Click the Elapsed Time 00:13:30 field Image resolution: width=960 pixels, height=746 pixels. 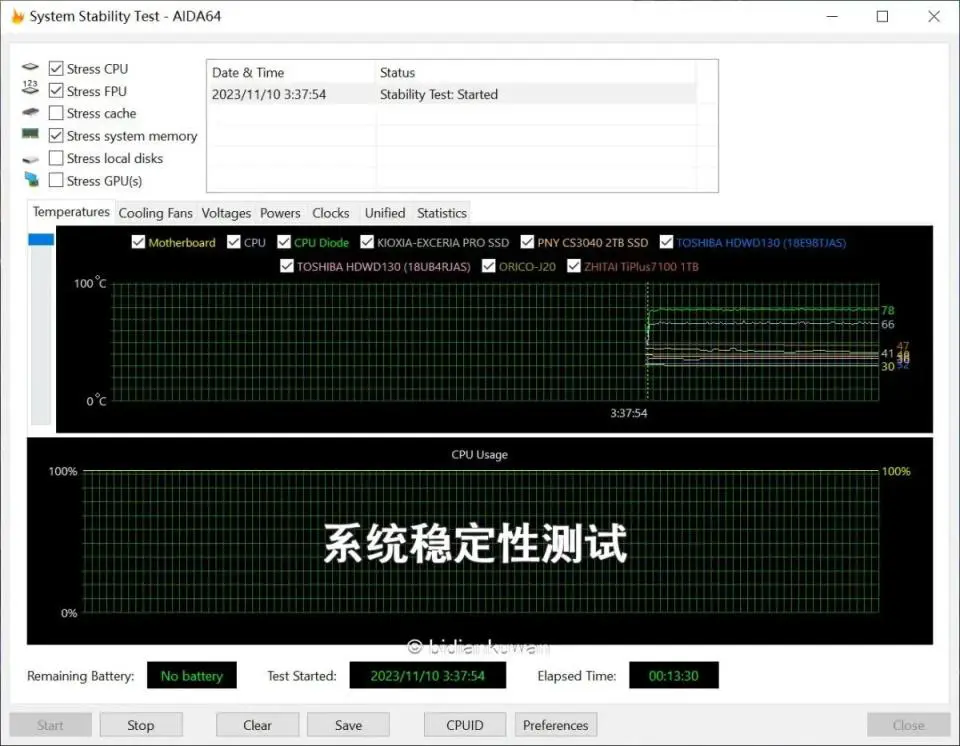(x=673, y=676)
